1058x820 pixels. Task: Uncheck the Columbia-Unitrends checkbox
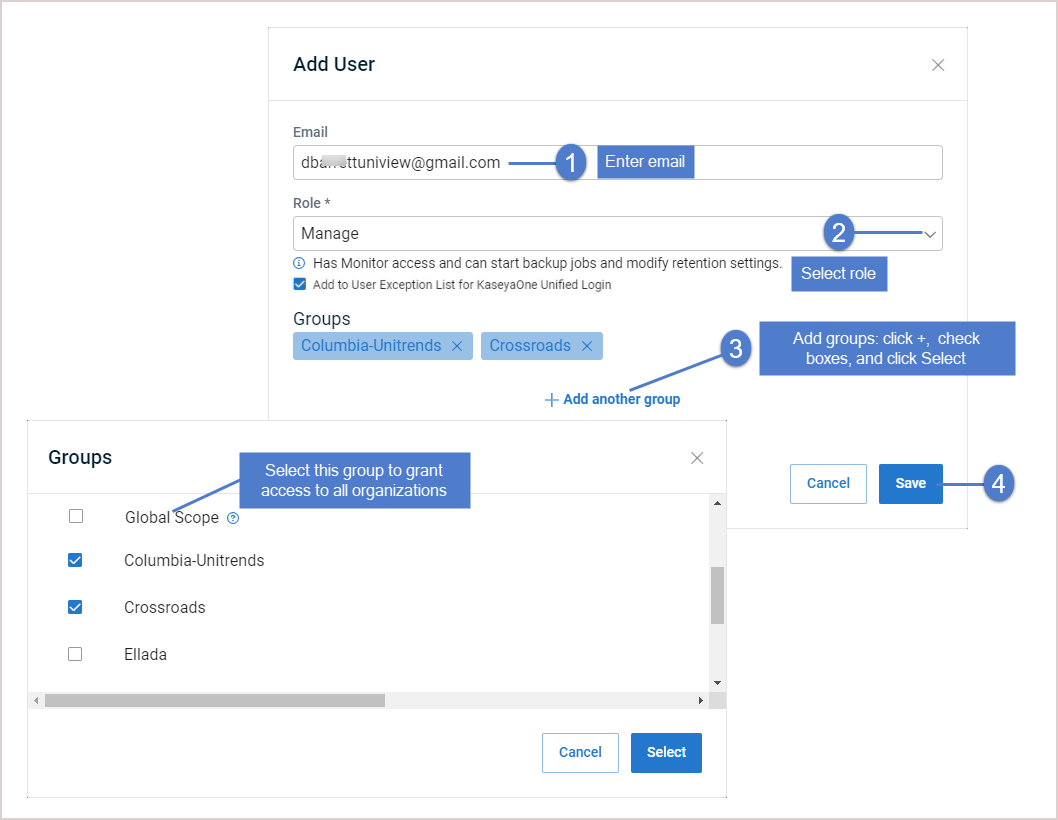pos(75,560)
